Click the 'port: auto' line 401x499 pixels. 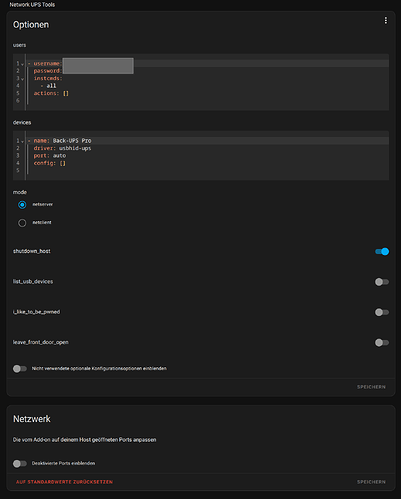[50, 156]
